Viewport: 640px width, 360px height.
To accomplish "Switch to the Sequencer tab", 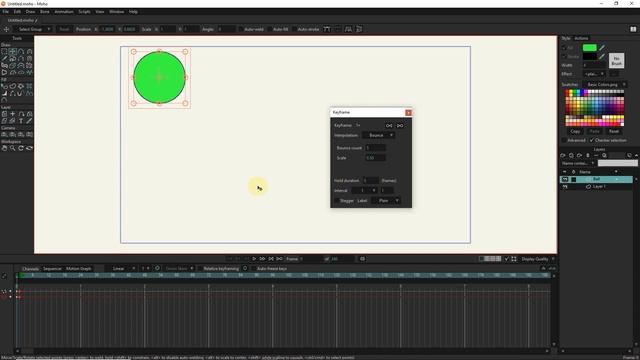I will pyautogui.click(x=52, y=269).
